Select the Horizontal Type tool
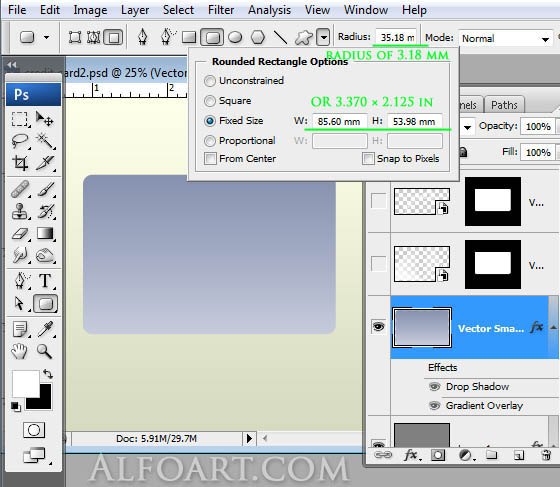The height and width of the screenshot is (487, 560). (x=45, y=281)
